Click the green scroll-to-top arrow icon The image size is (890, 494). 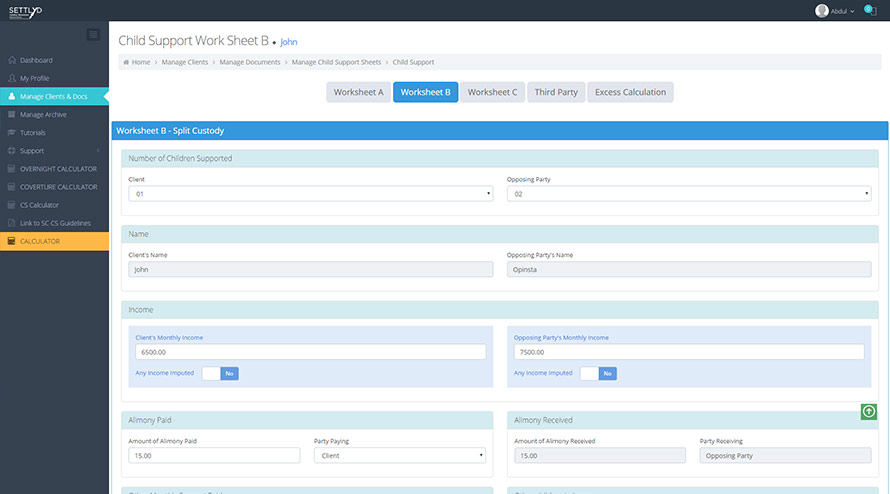pyautogui.click(x=868, y=411)
